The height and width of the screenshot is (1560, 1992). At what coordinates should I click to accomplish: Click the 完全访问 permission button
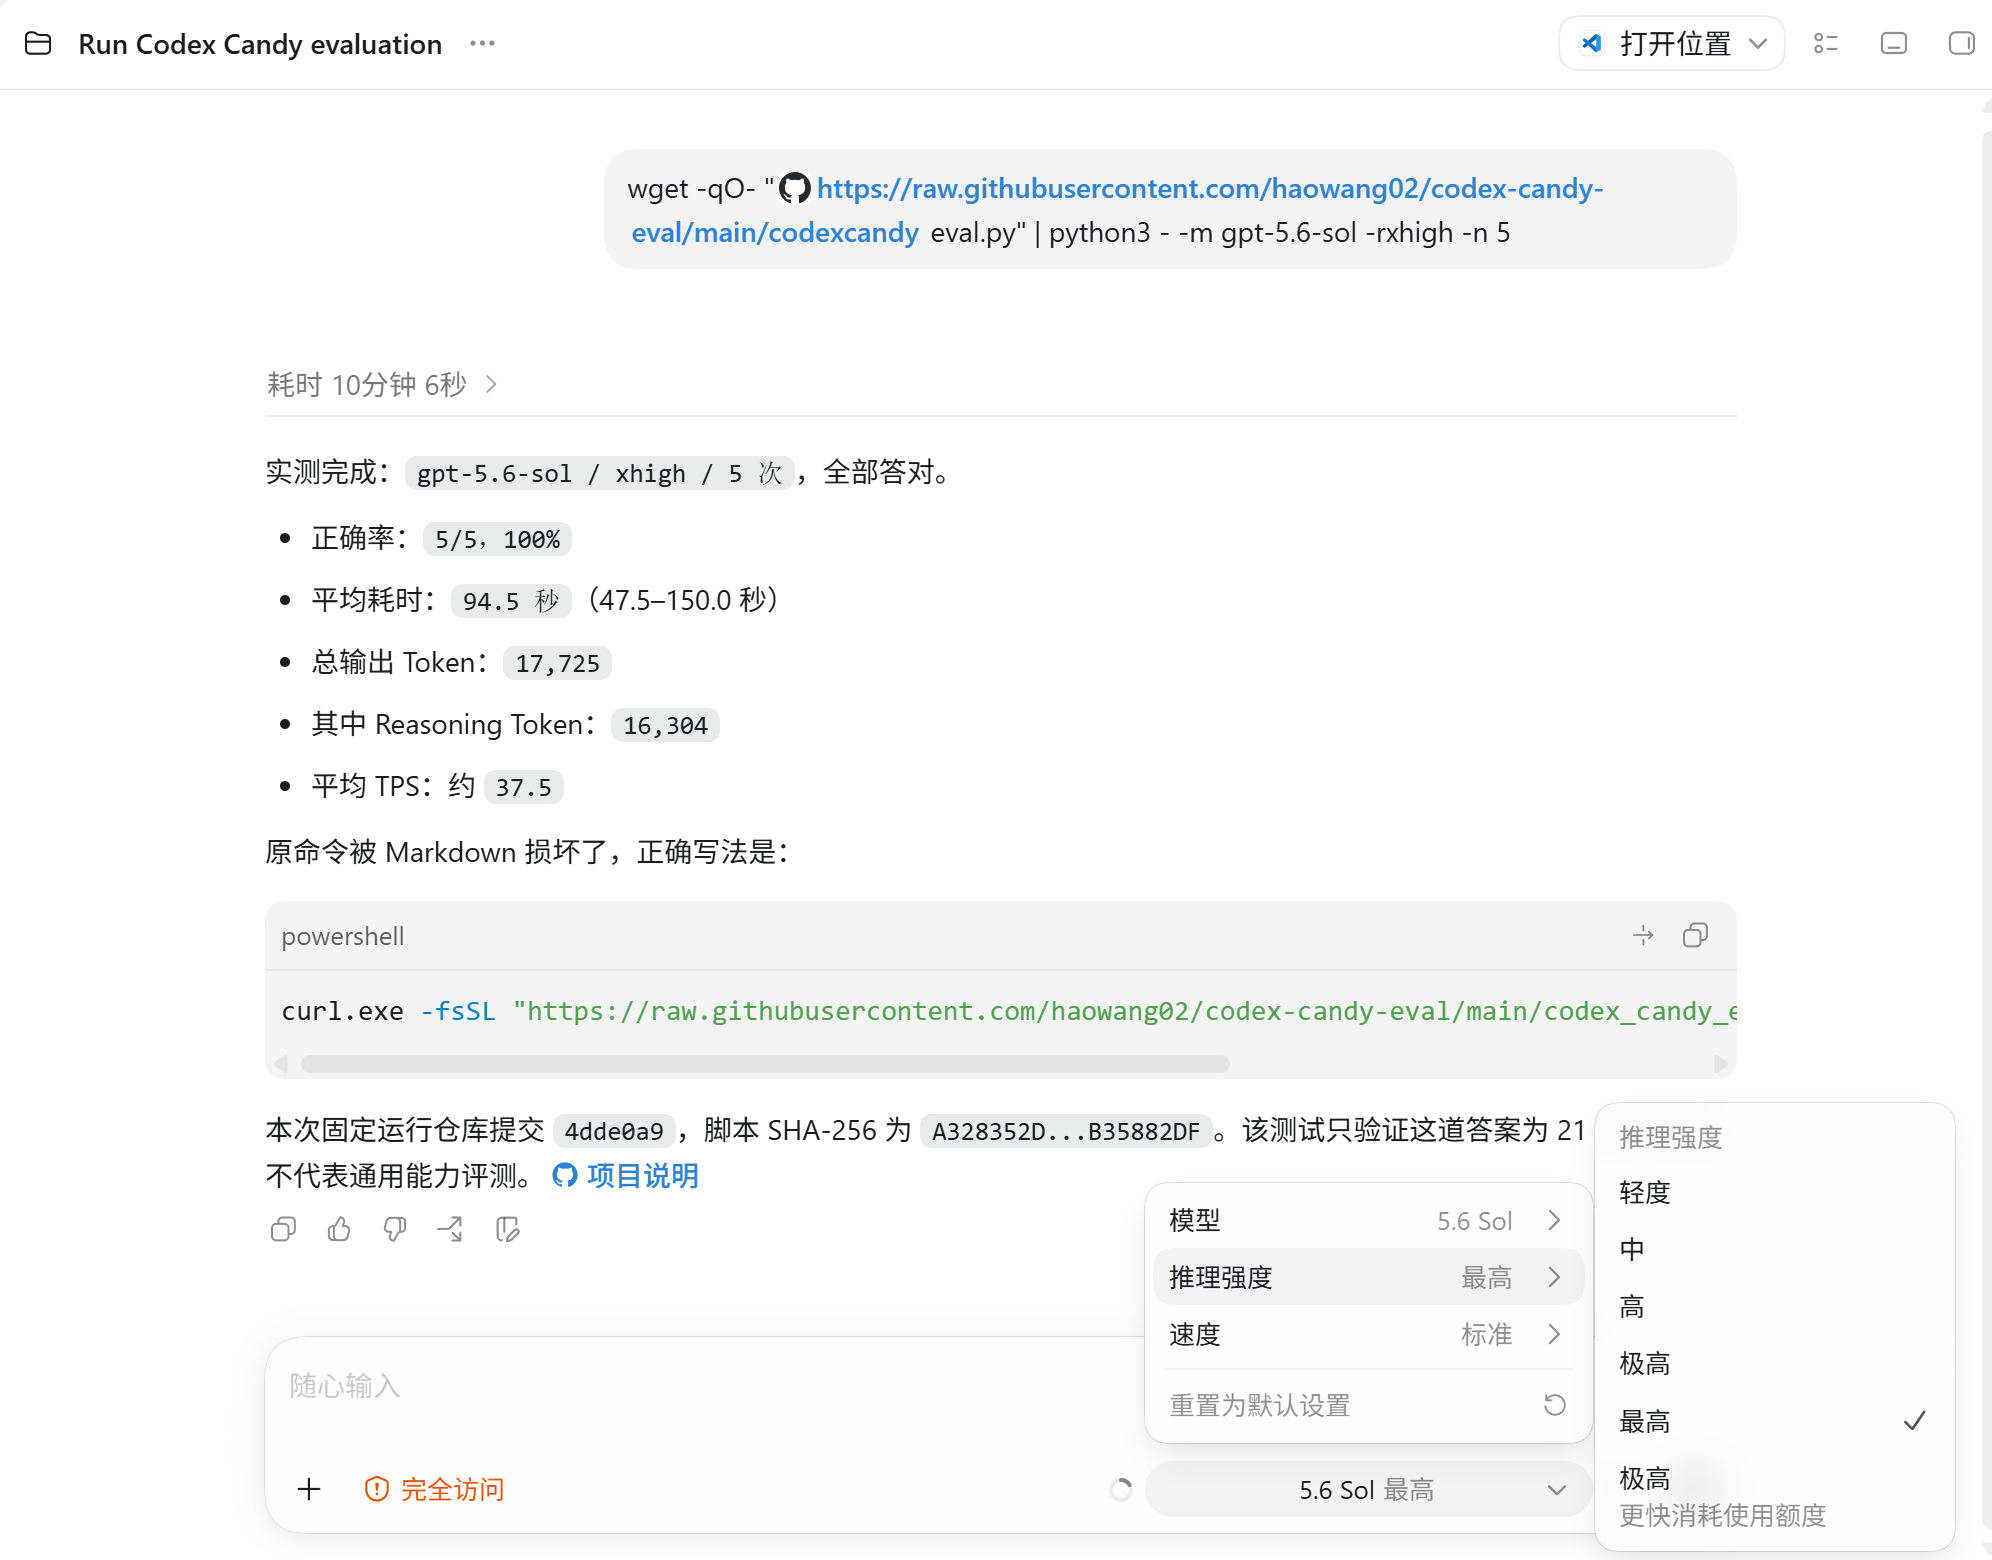coord(434,1490)
